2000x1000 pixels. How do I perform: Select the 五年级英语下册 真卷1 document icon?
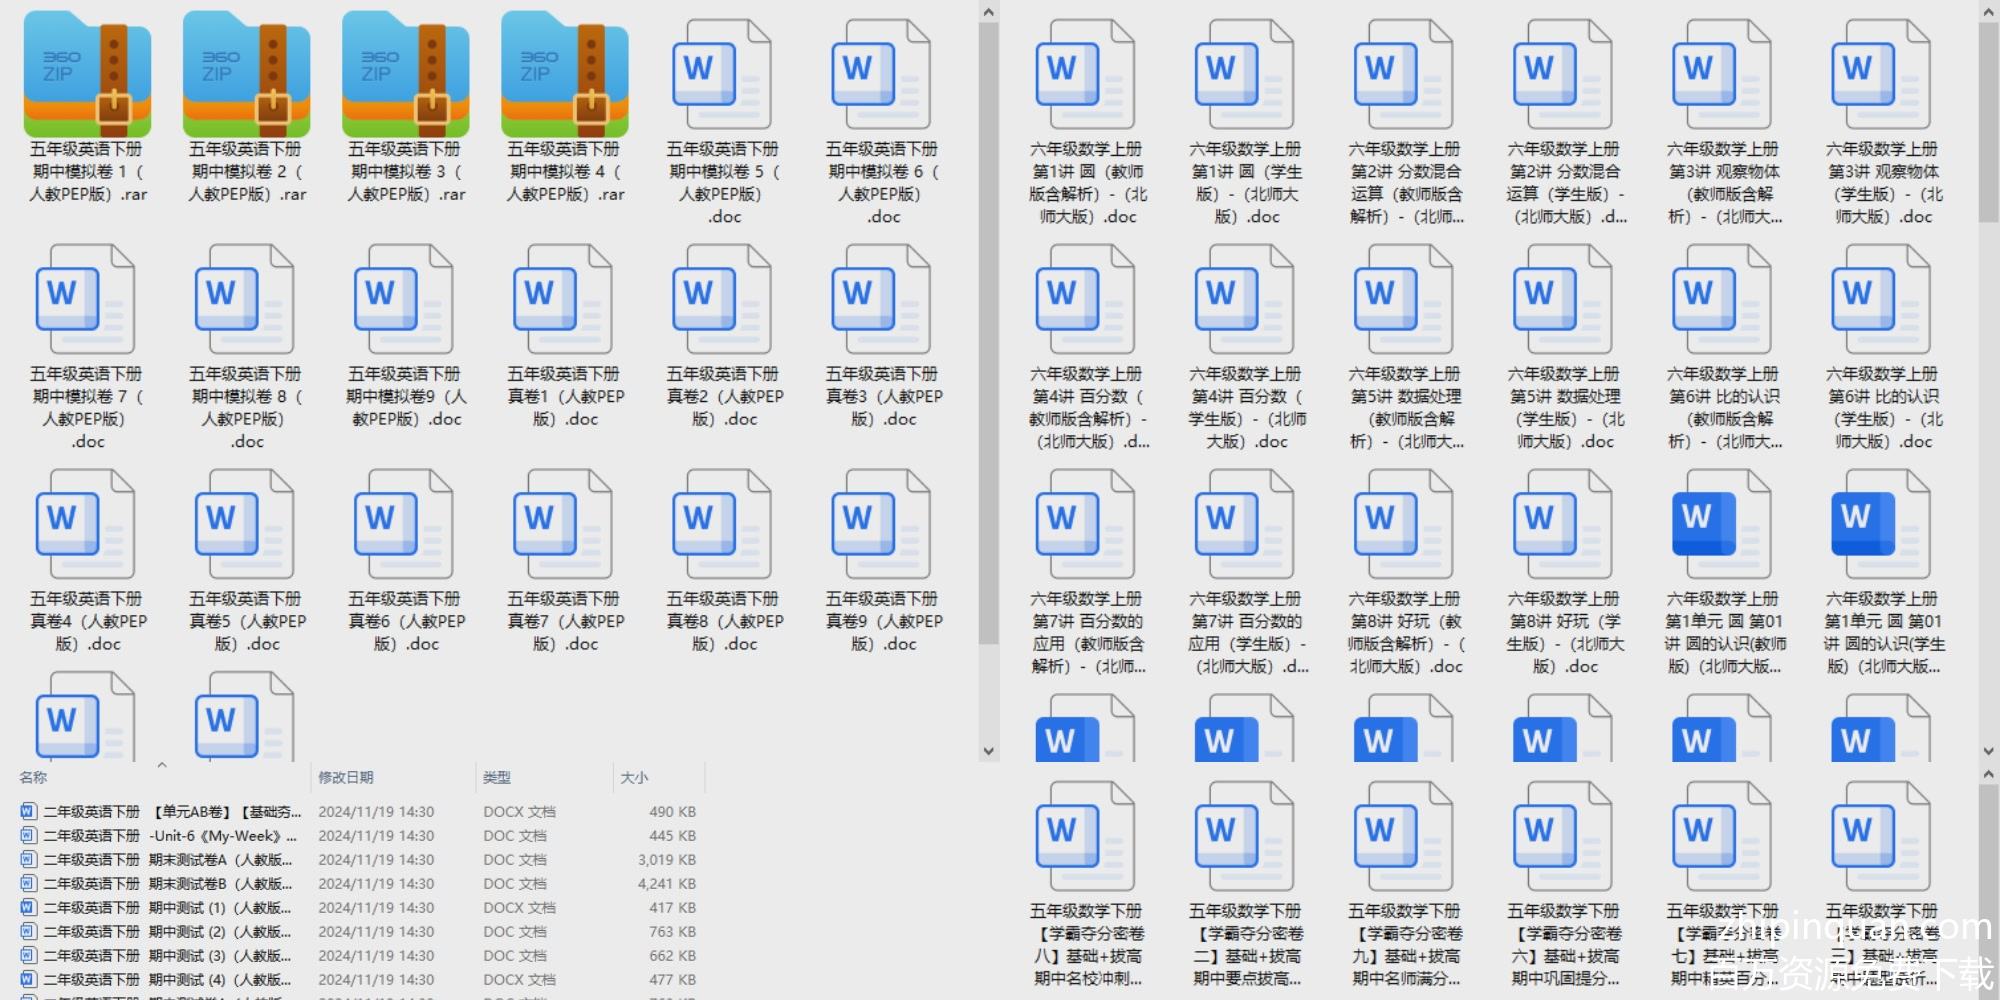(x=563, y=300)
